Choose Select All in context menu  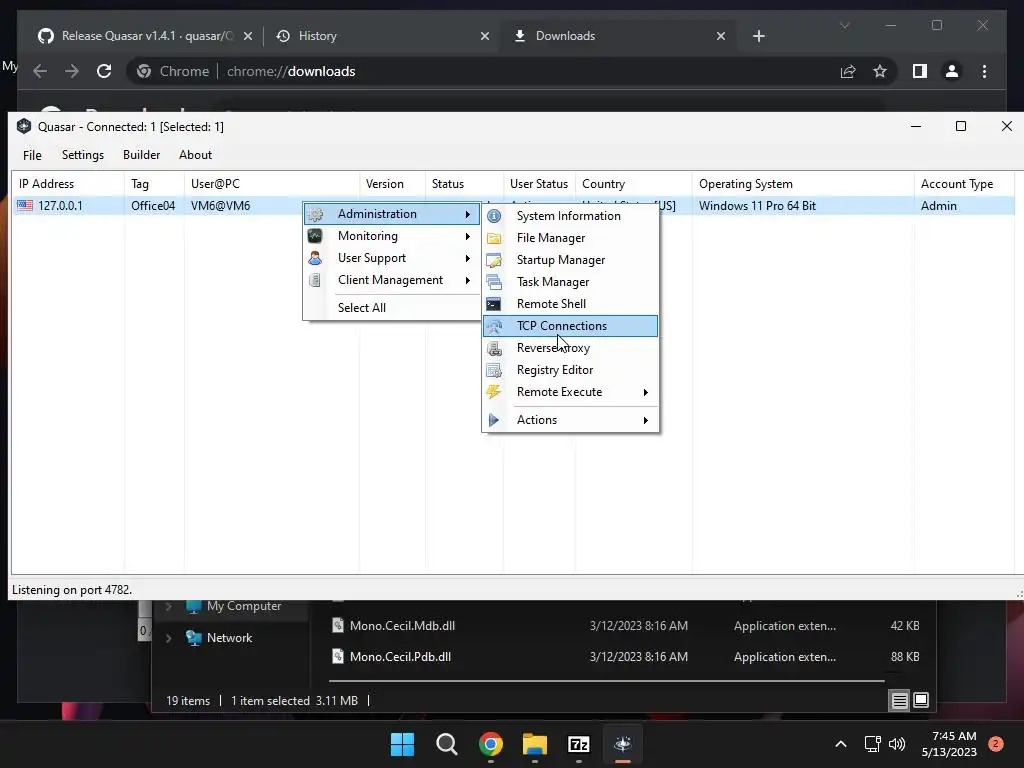pyautogui.click(x=362, y=308)
